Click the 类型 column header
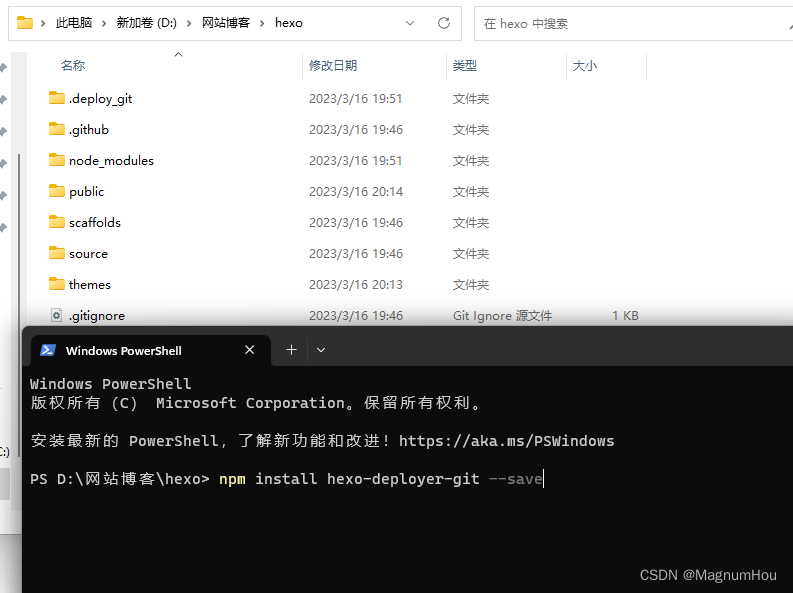793x593 pixels. [x=464, y=65]
